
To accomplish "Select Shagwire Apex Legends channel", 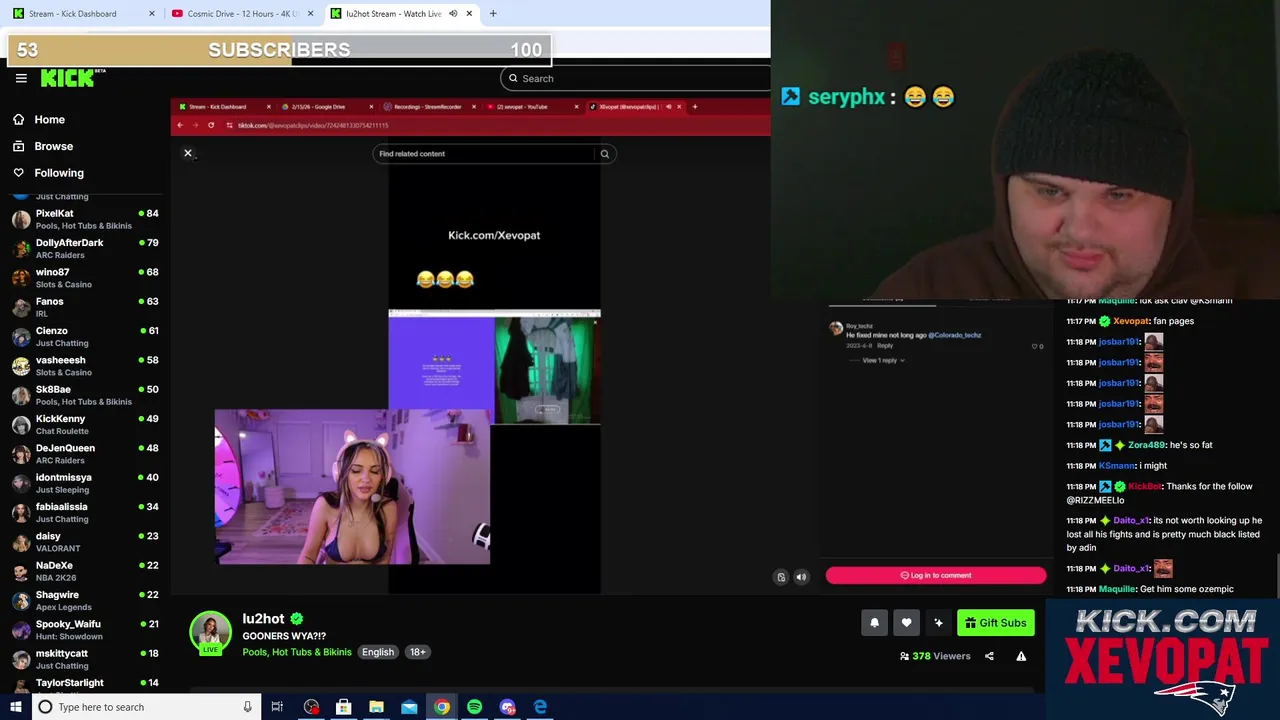I will tap(85, 600).
